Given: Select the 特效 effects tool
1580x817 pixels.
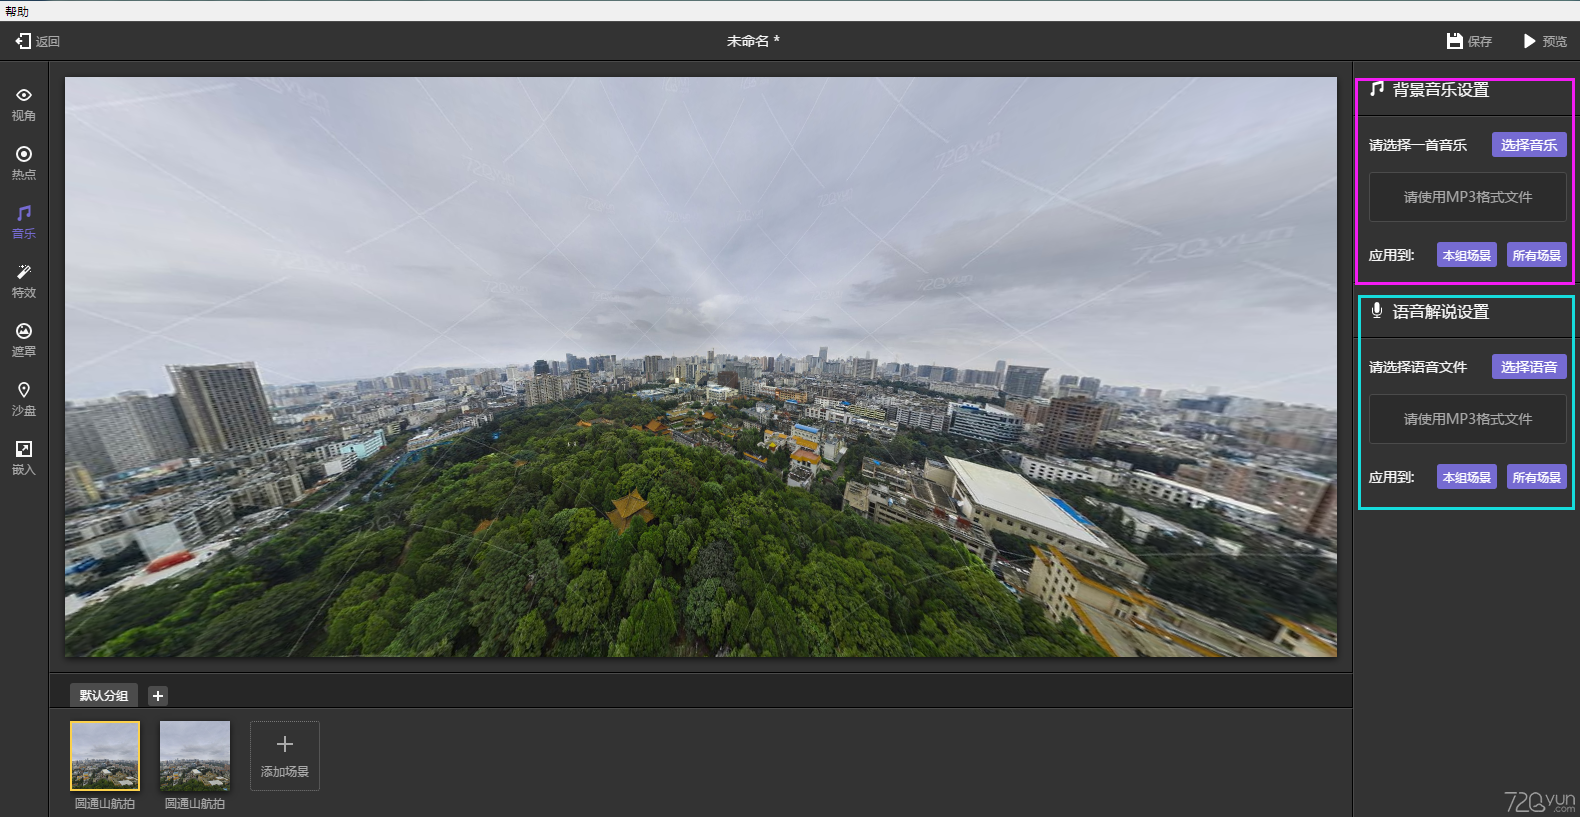Looking at the screenshot, I should click(x=24, y=281).
